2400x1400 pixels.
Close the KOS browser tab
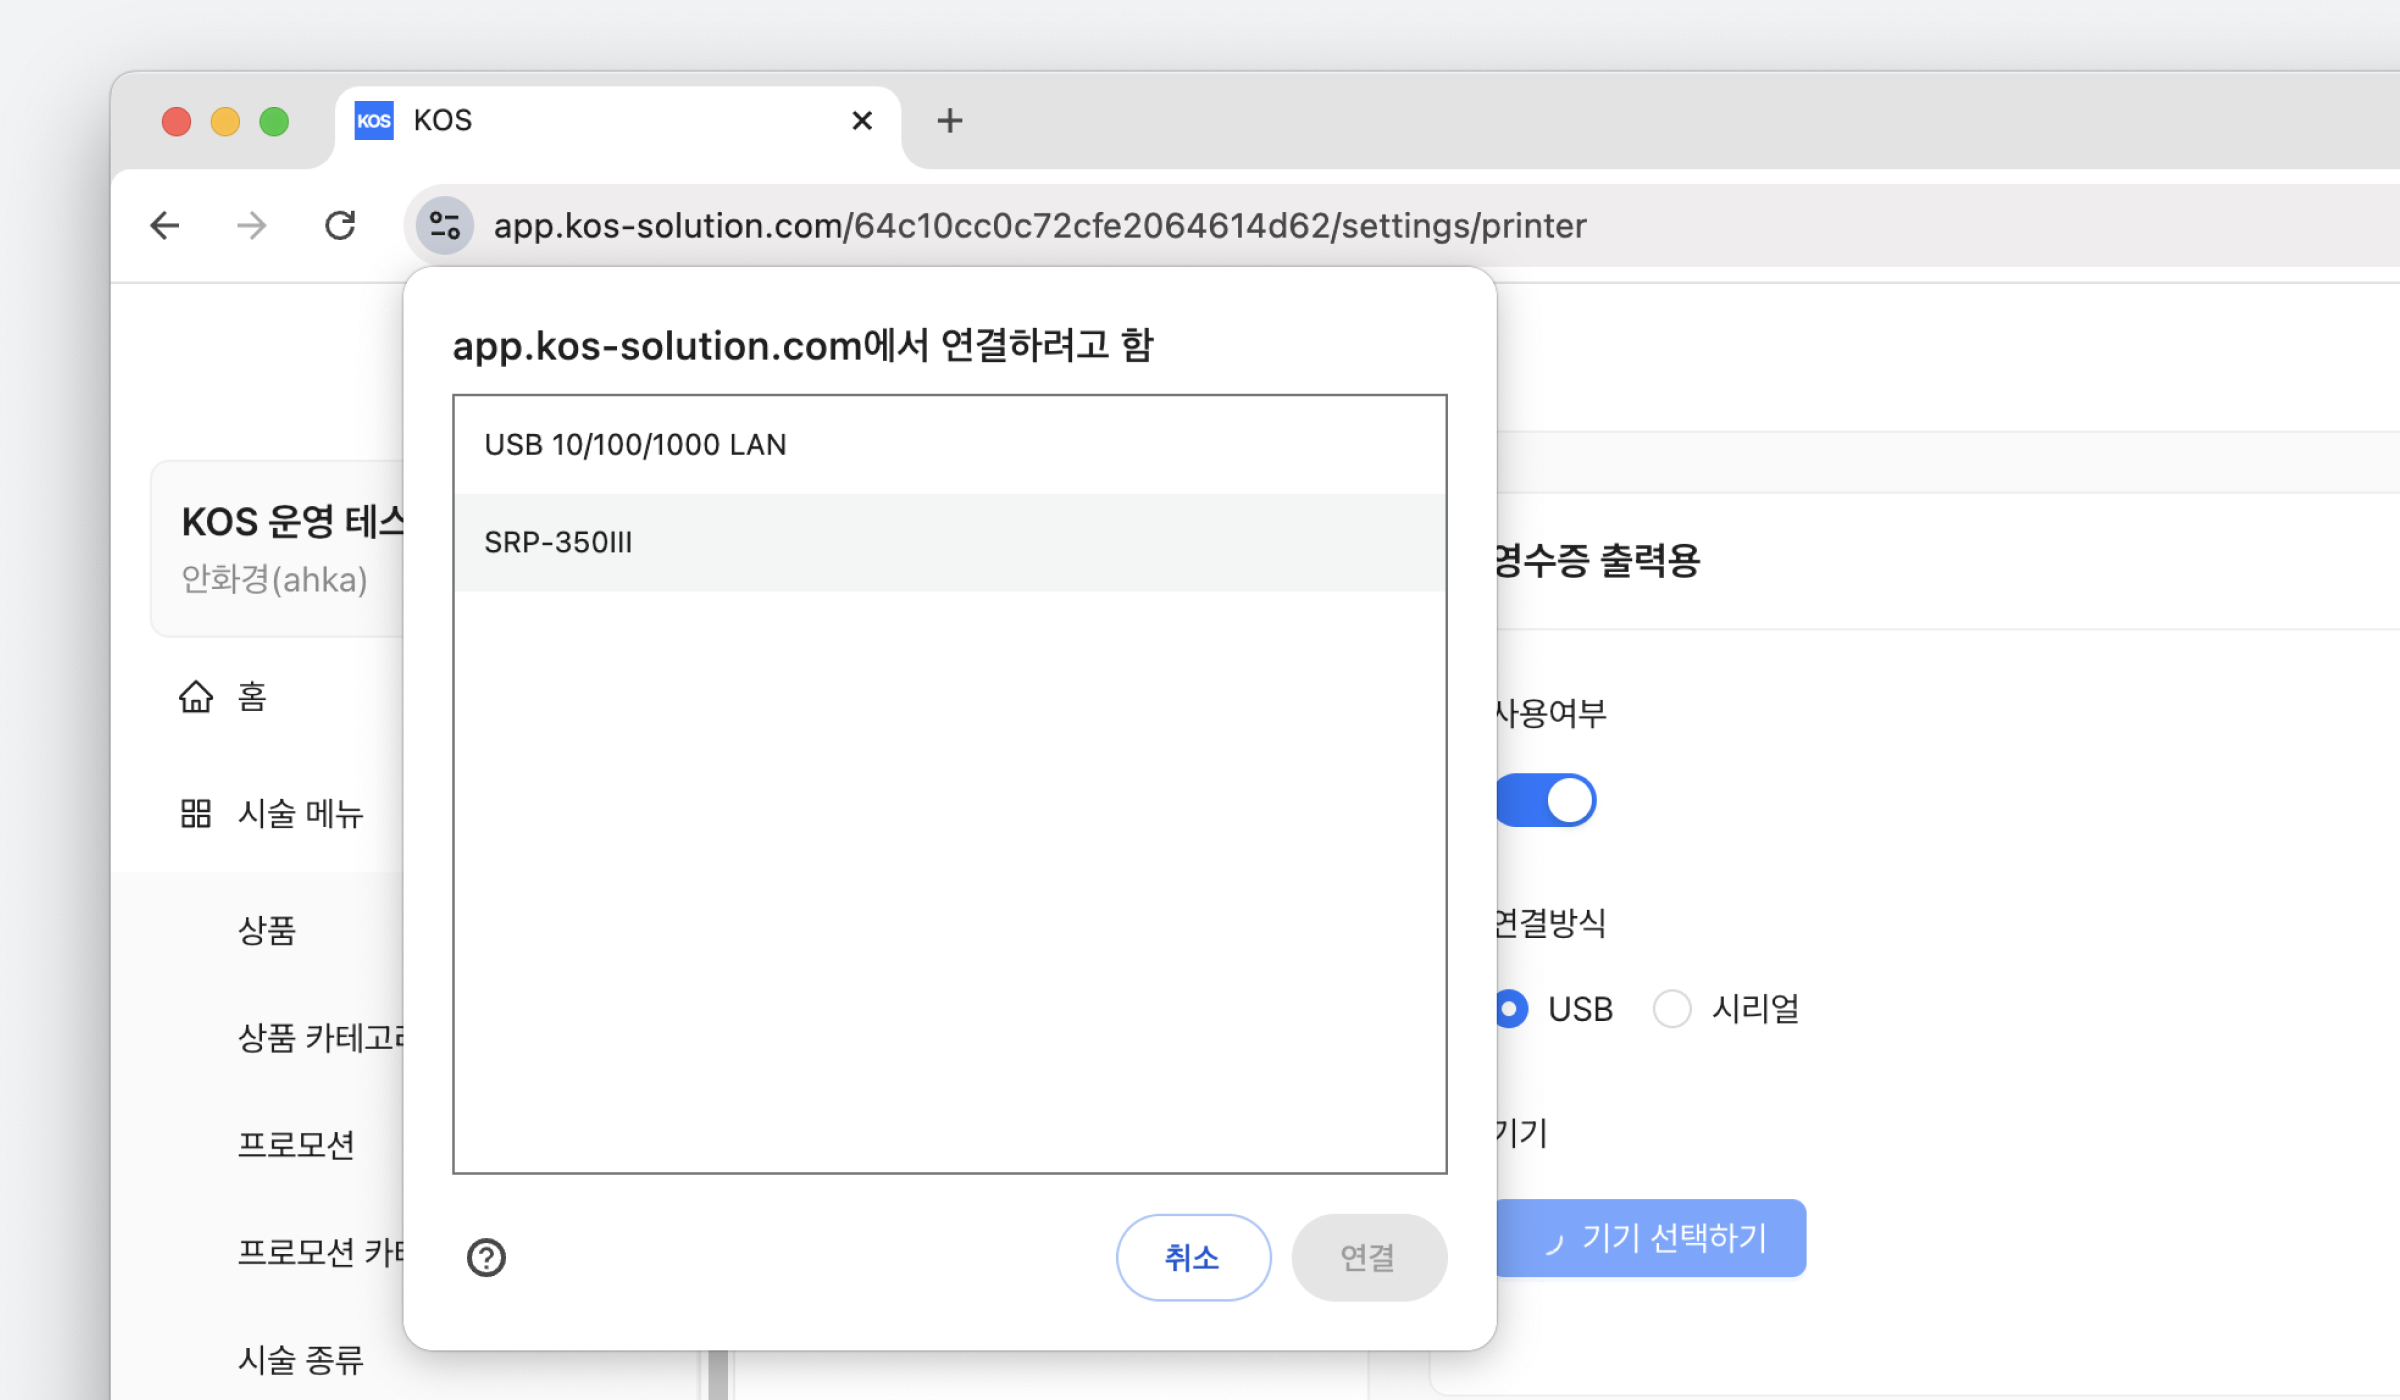[861, 121]
